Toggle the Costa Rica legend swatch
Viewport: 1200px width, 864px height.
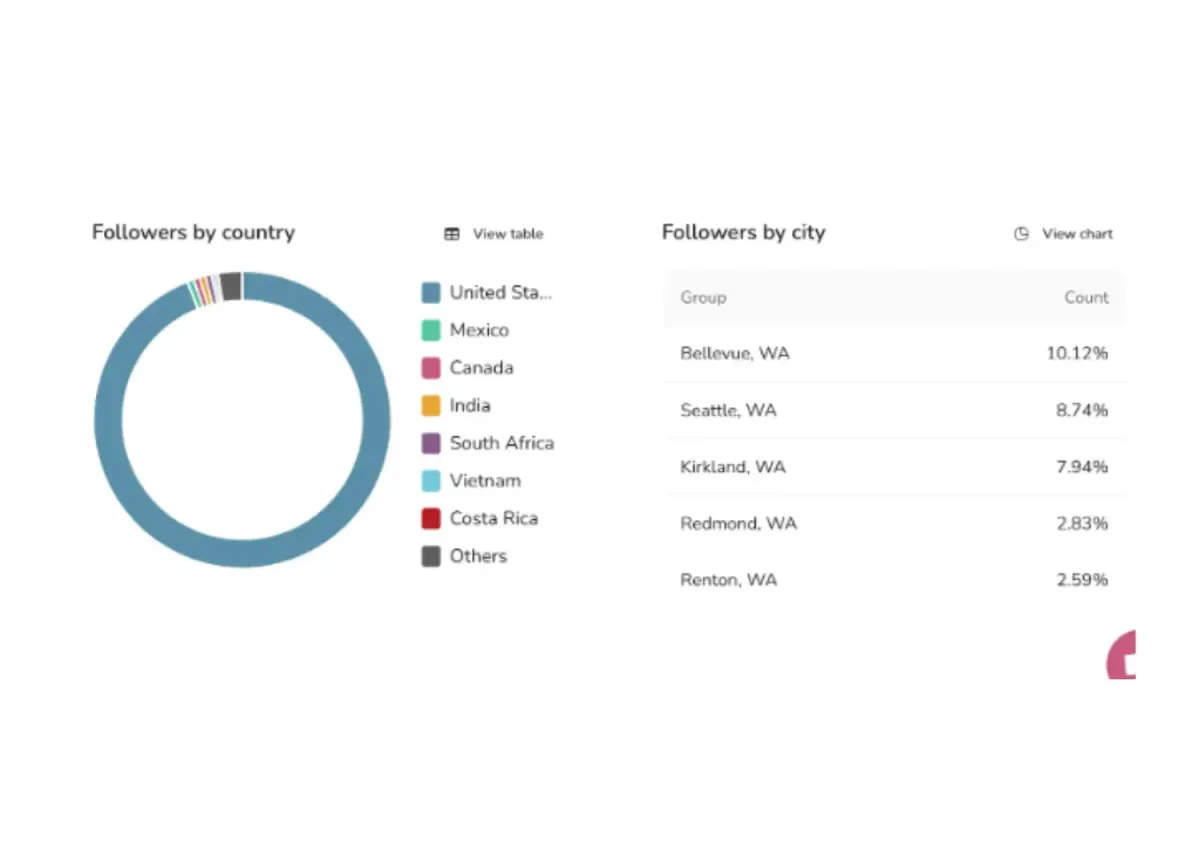coord(431,519)
